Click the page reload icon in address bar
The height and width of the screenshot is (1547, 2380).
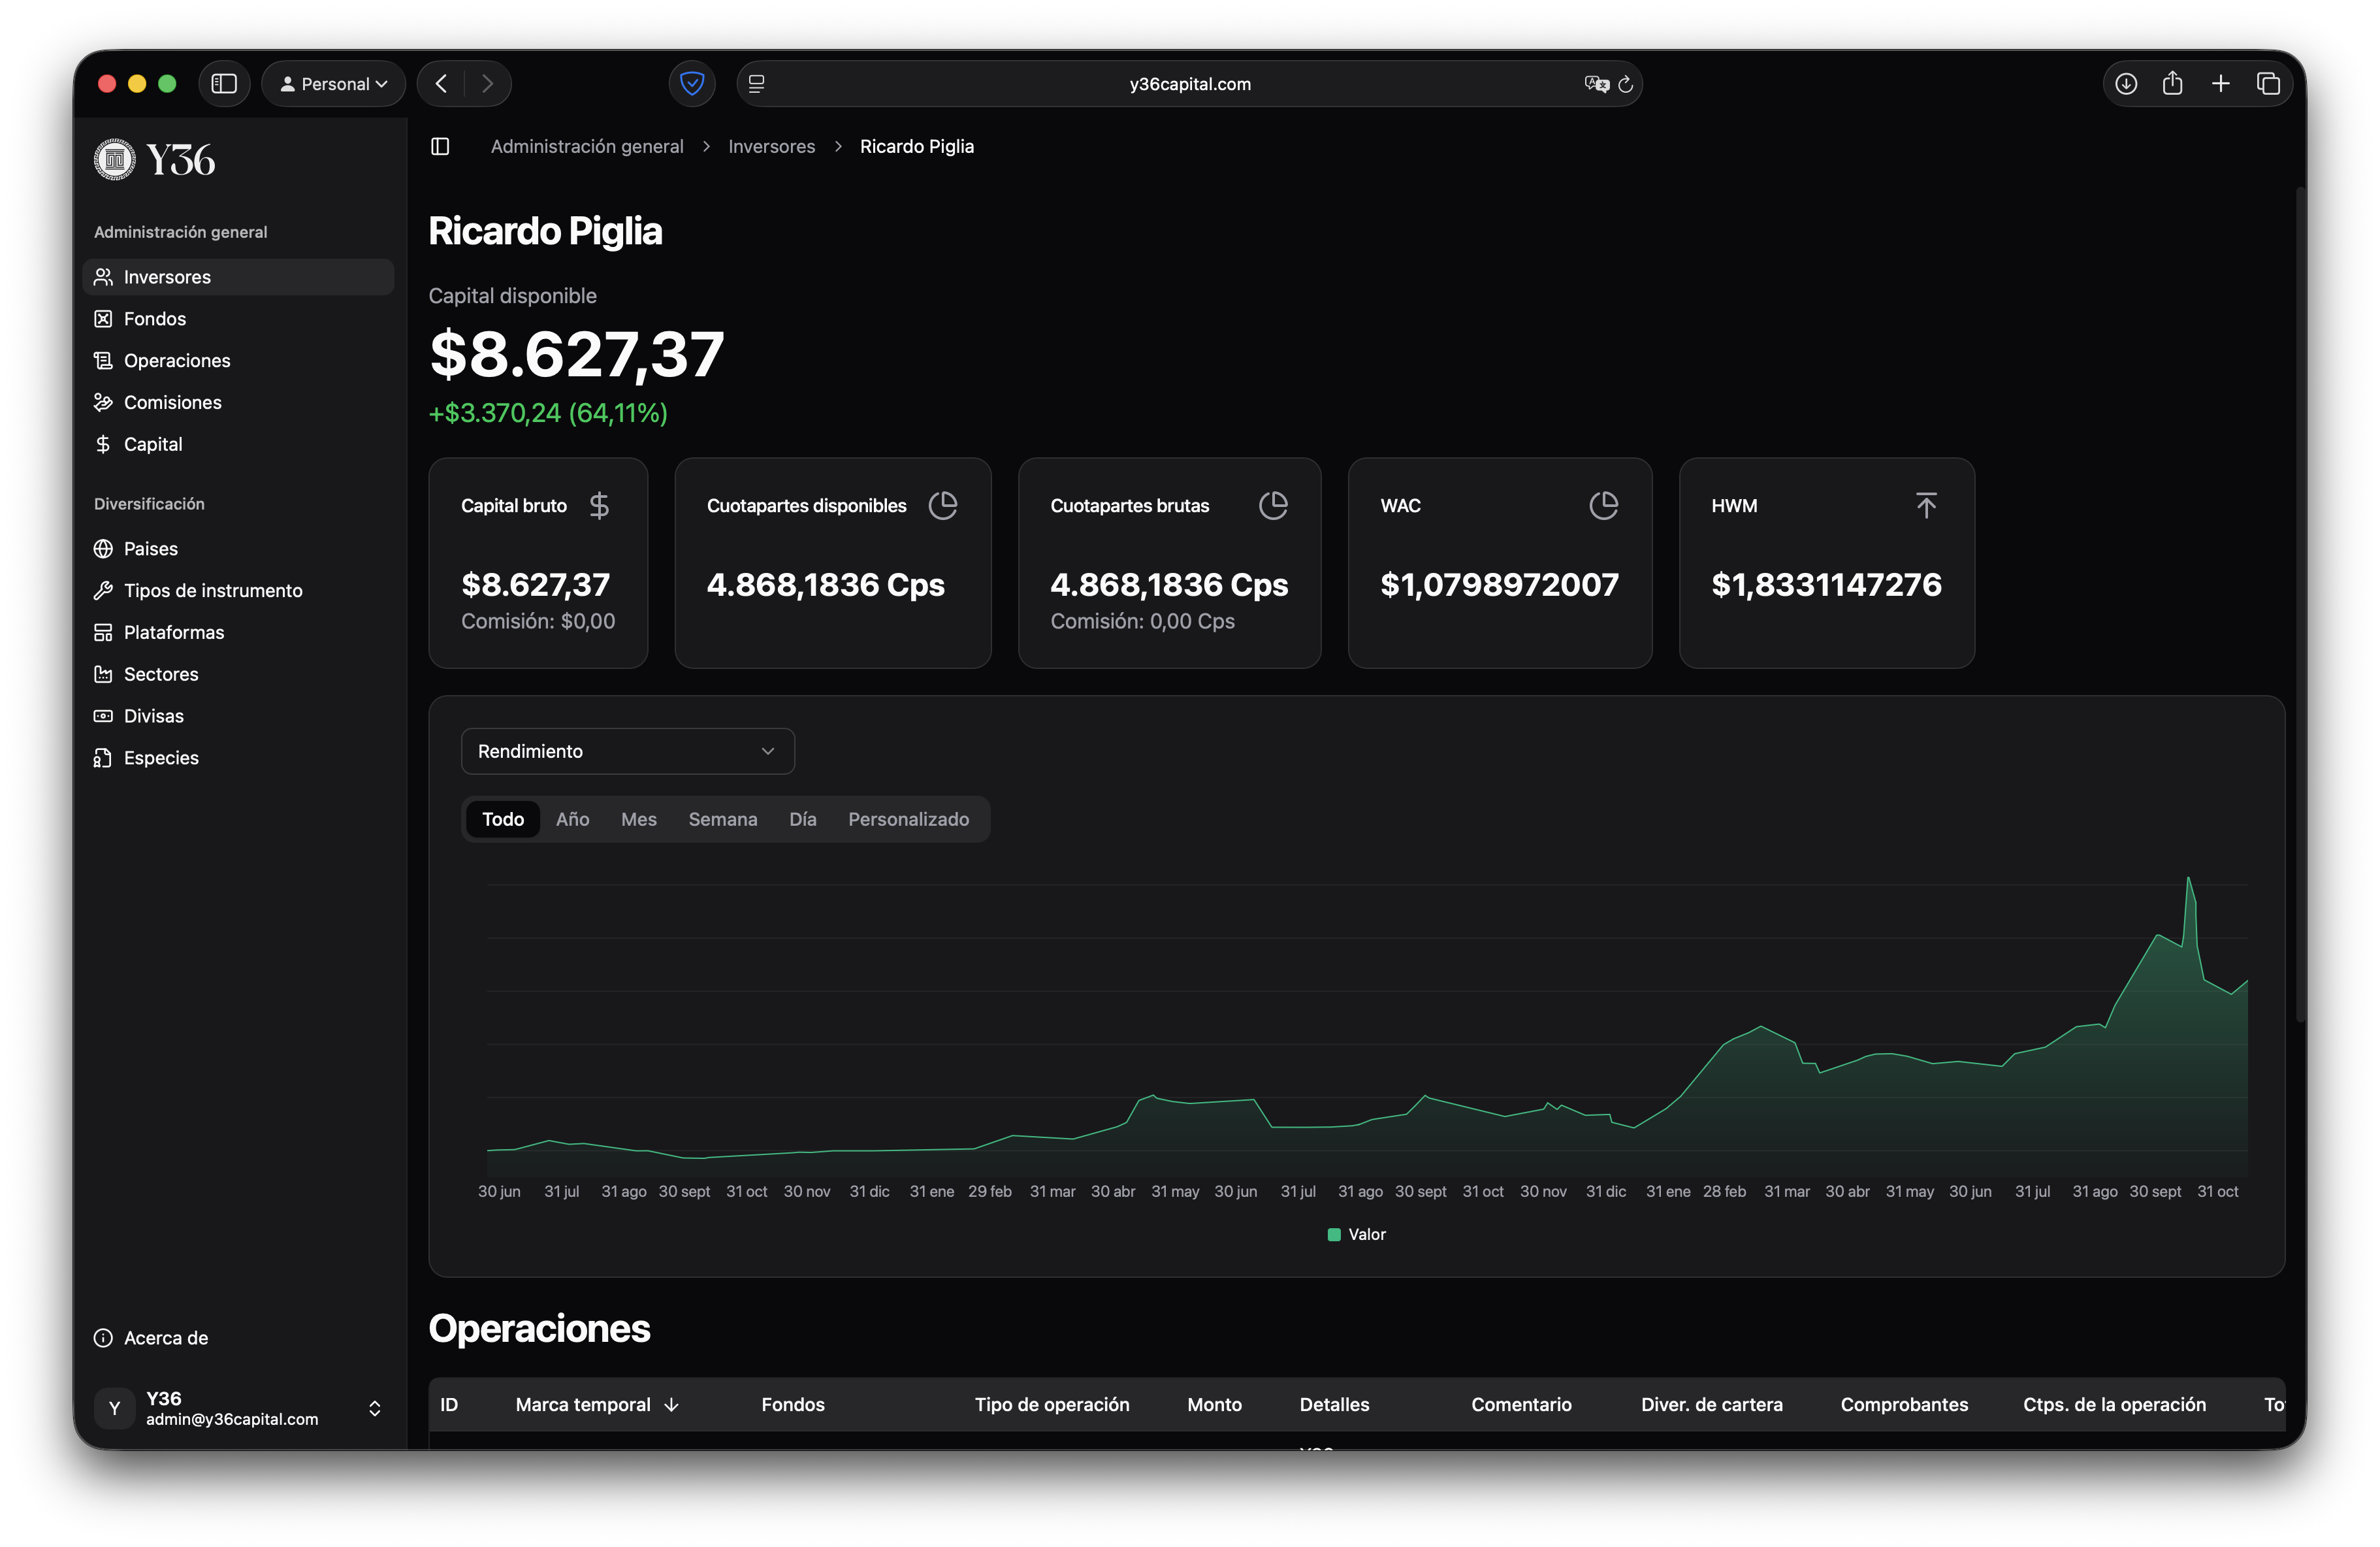coord(1625,84)
